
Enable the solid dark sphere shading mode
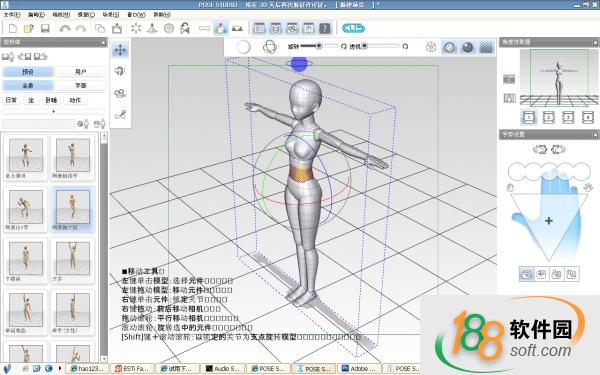click(x=468, y=47)
